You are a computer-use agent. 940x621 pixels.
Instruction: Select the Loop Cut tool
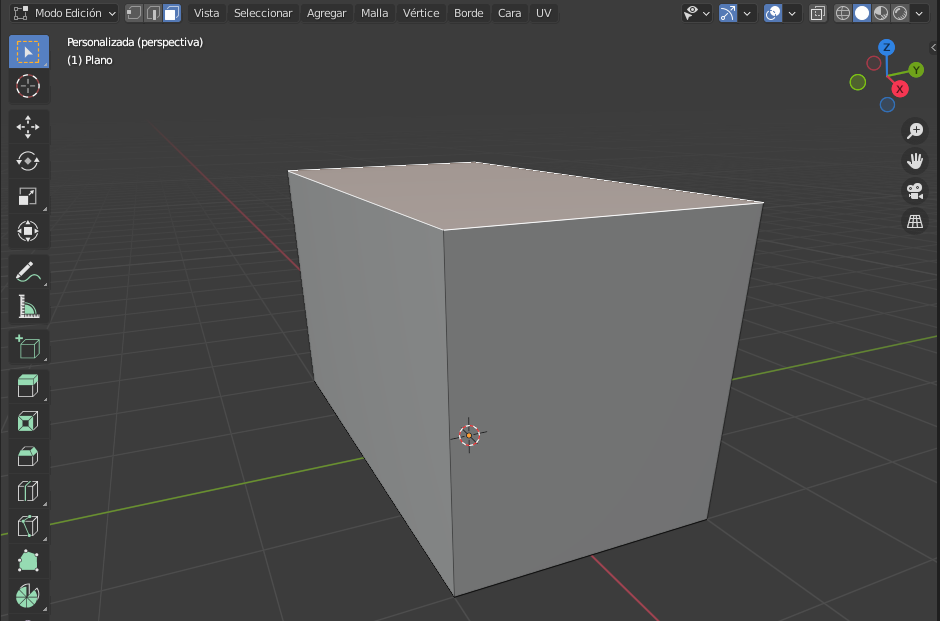pyautogui.click(x=28, y=490)
